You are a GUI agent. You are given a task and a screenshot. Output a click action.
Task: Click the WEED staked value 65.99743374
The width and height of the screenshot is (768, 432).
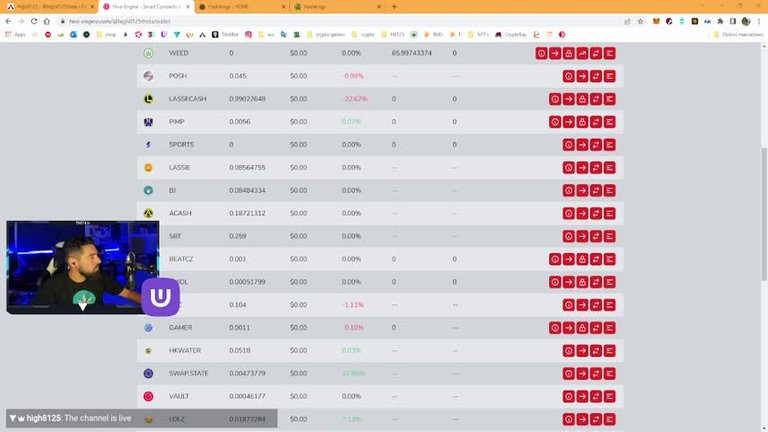[411, 53]
